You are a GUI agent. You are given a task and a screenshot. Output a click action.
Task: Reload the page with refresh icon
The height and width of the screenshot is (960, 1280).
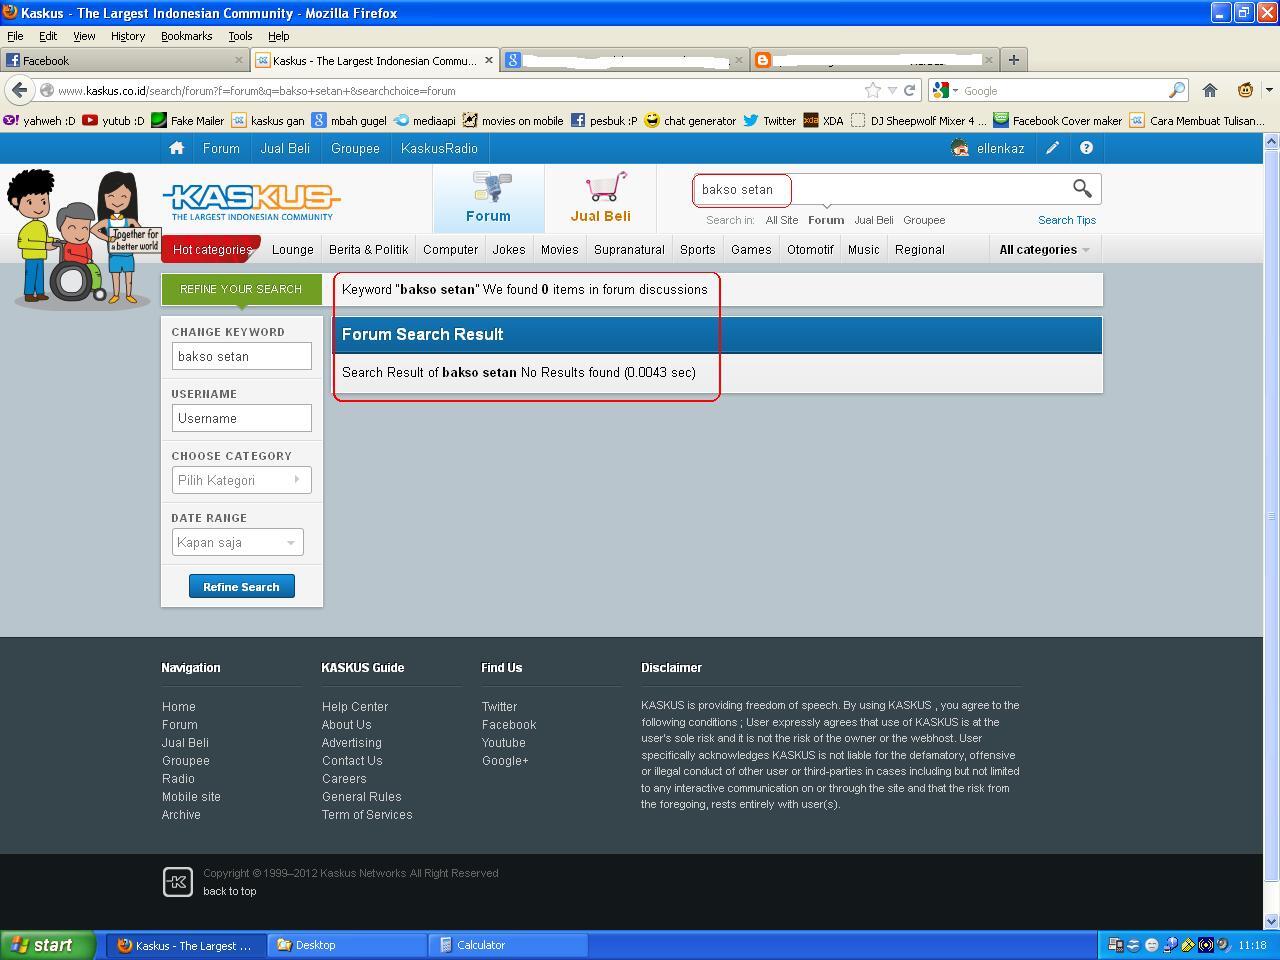909,90
